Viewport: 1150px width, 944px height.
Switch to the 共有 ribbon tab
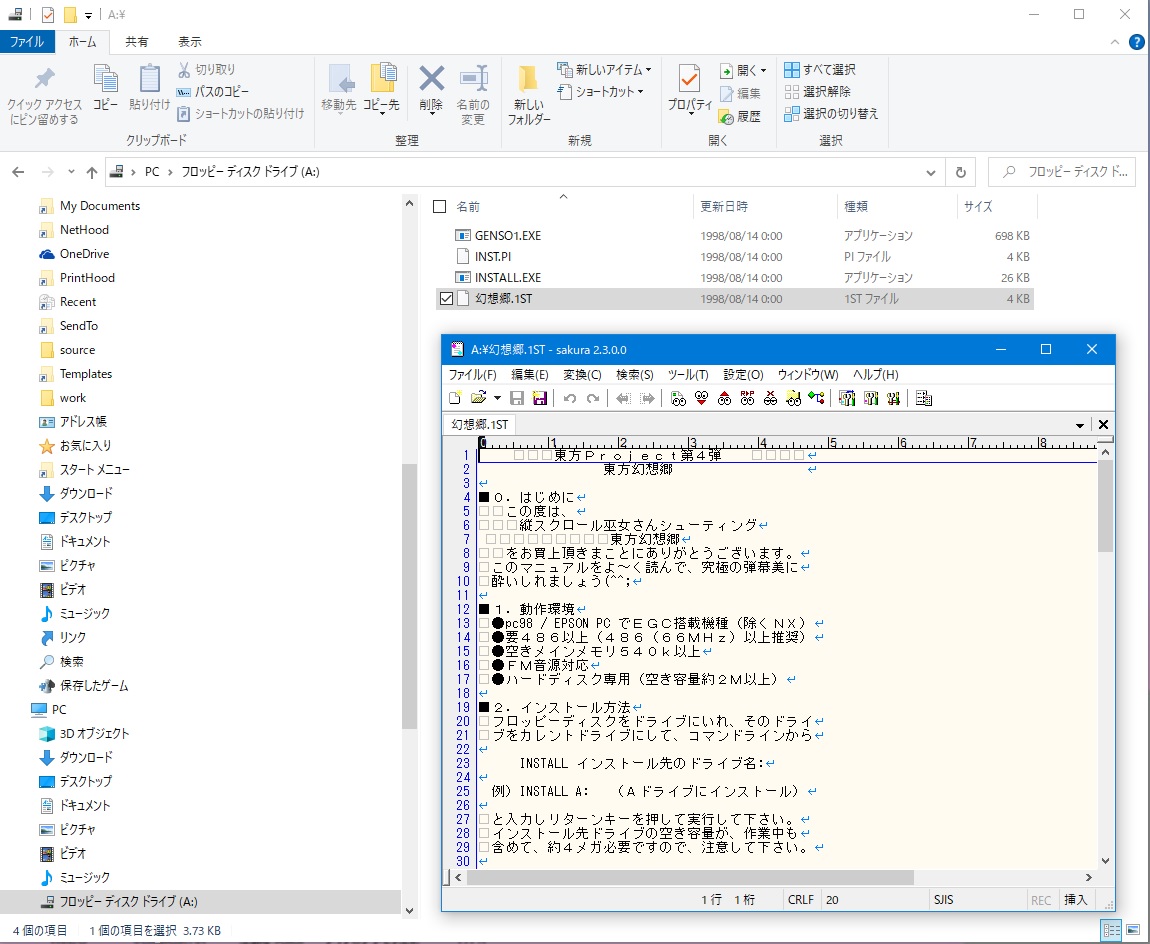(x=136, y=42)
